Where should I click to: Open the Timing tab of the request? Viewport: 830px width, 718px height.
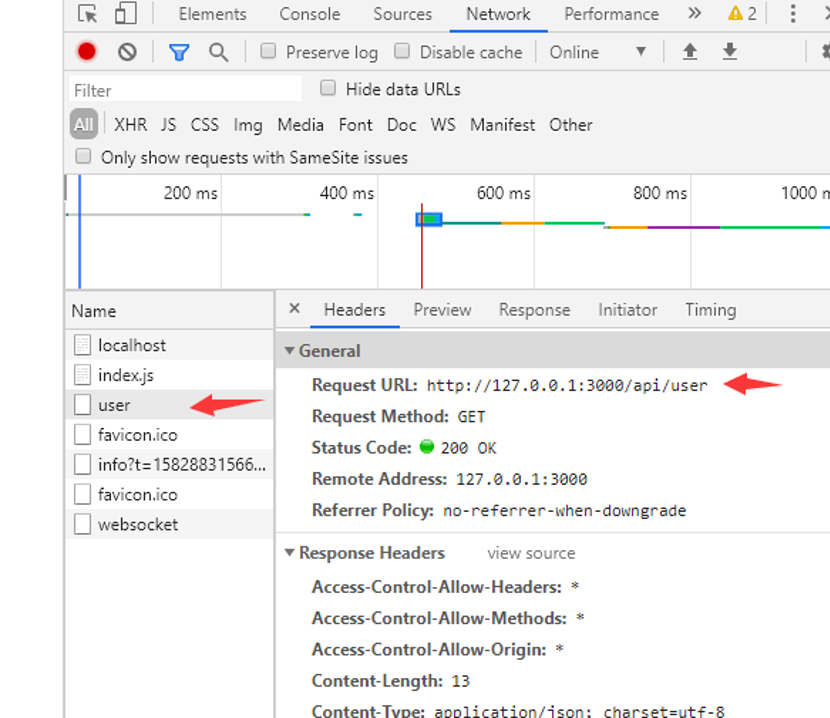pyautogui.click(x=710, y=310)
